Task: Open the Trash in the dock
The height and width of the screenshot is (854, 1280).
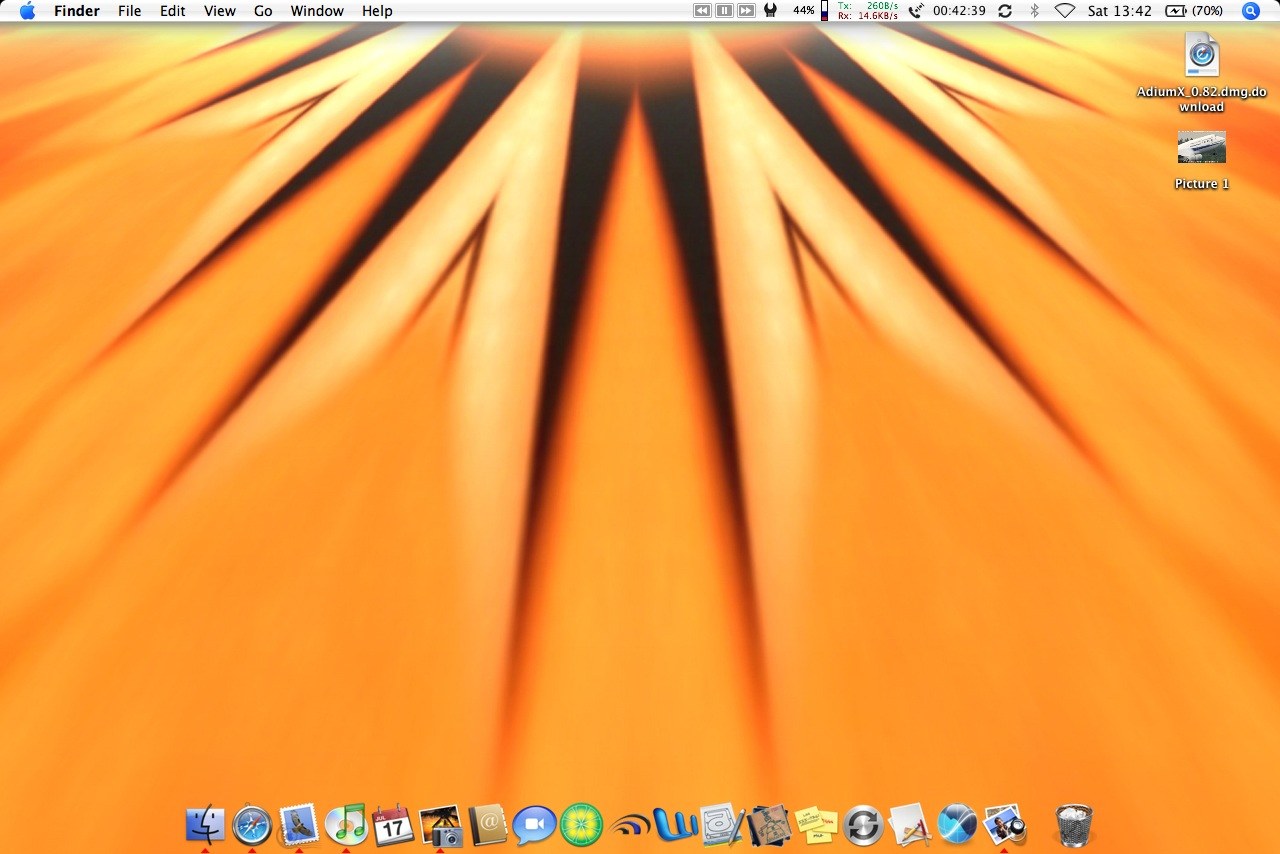Action: [1074, 825]
